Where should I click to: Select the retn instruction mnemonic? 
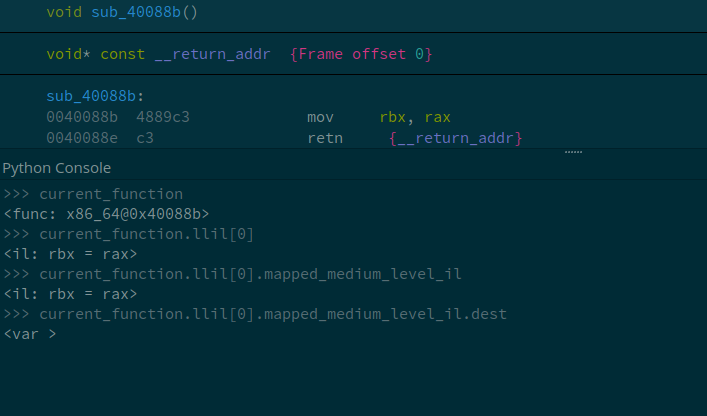[x=325, y=138]
